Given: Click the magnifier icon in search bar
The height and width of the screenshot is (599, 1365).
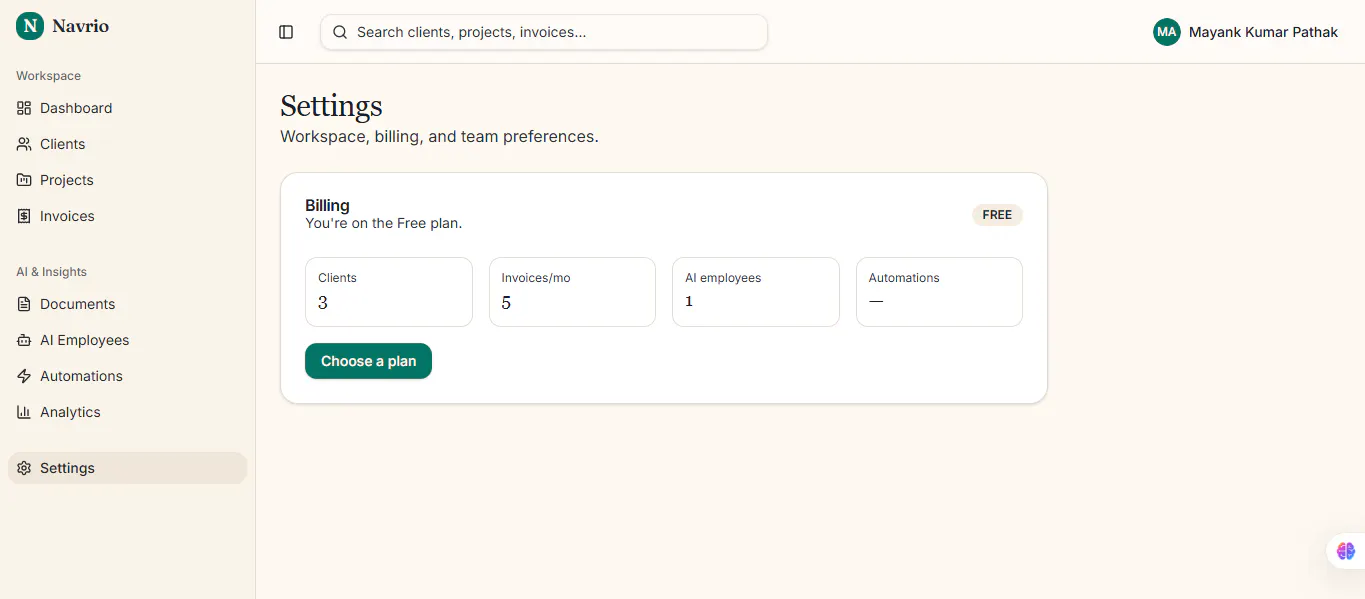Looking at the screenshot, I should (340, 32).
